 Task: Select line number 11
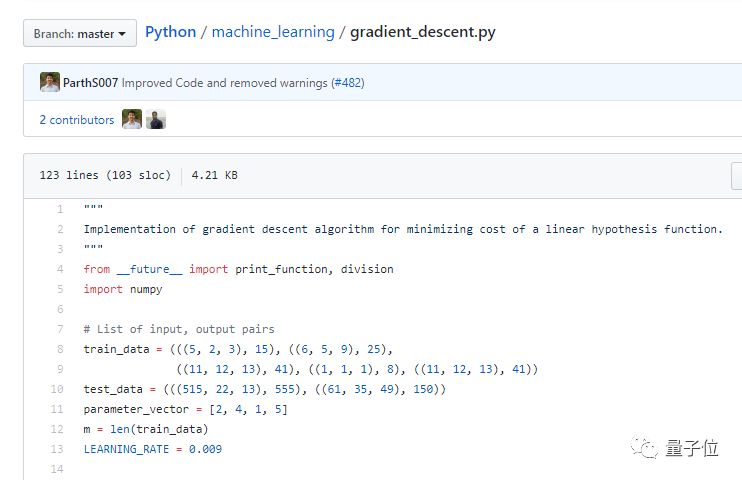point(57,409)
